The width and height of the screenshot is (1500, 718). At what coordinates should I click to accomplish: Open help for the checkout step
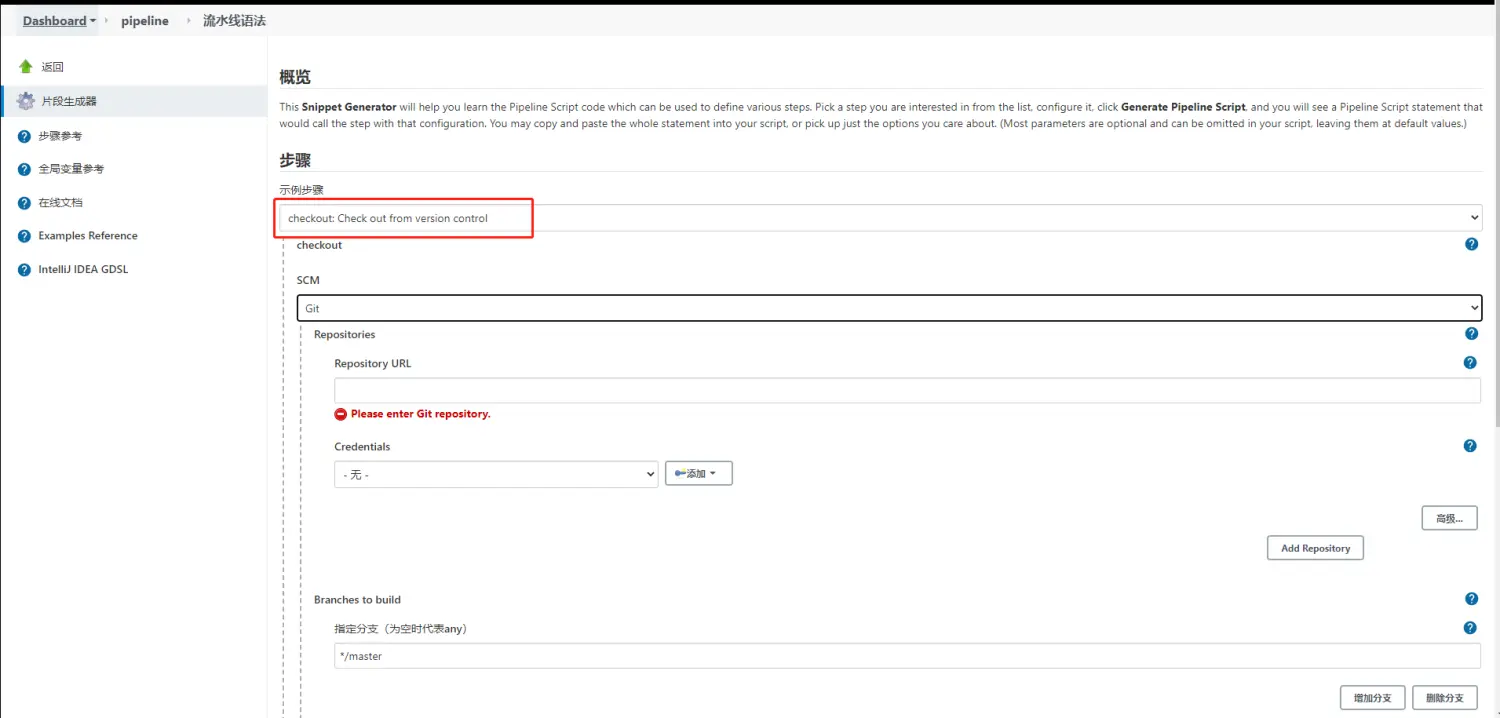coord(1471,244)
